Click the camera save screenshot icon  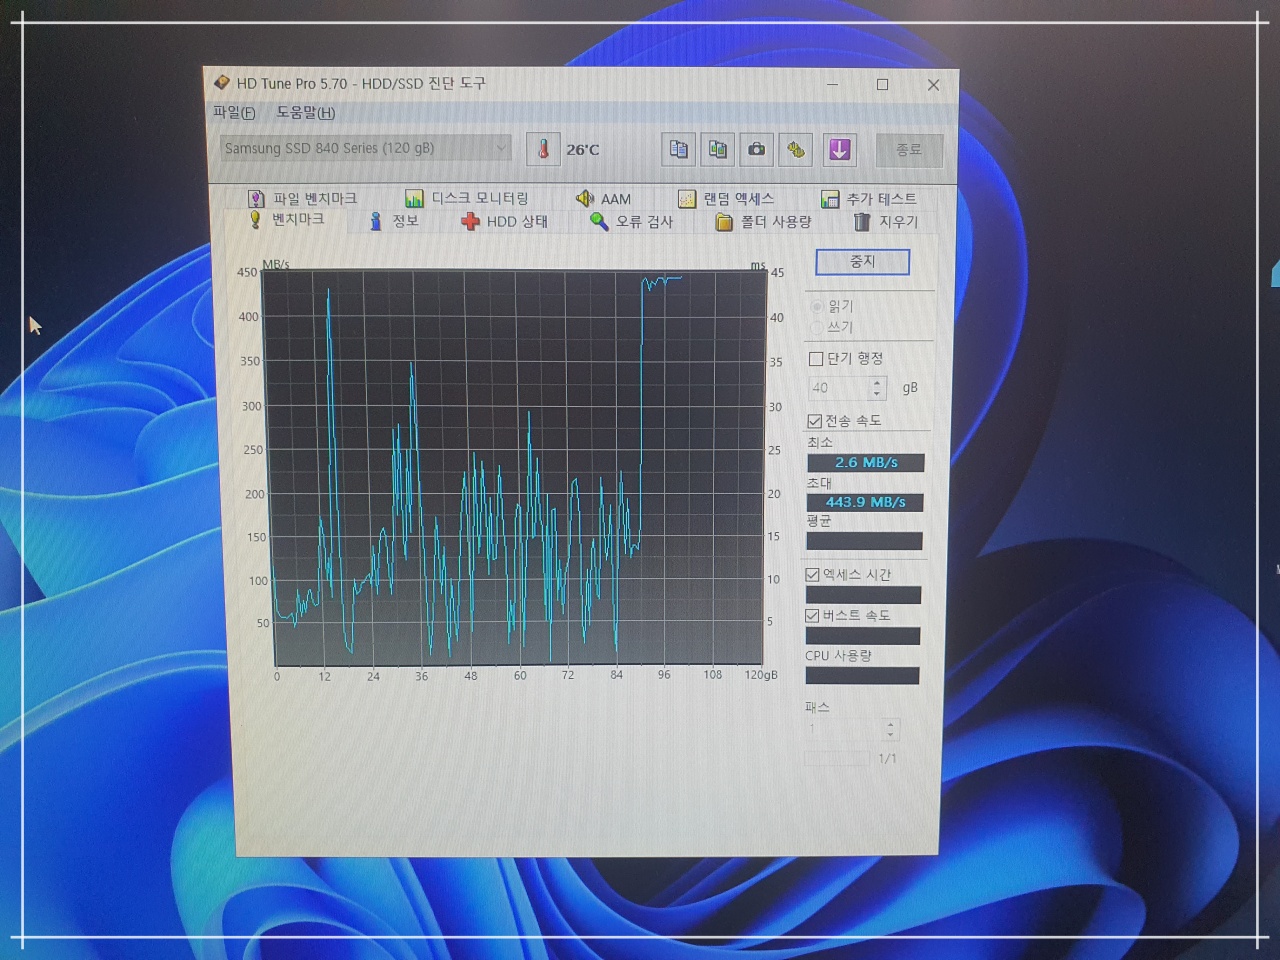pos(757,149)
